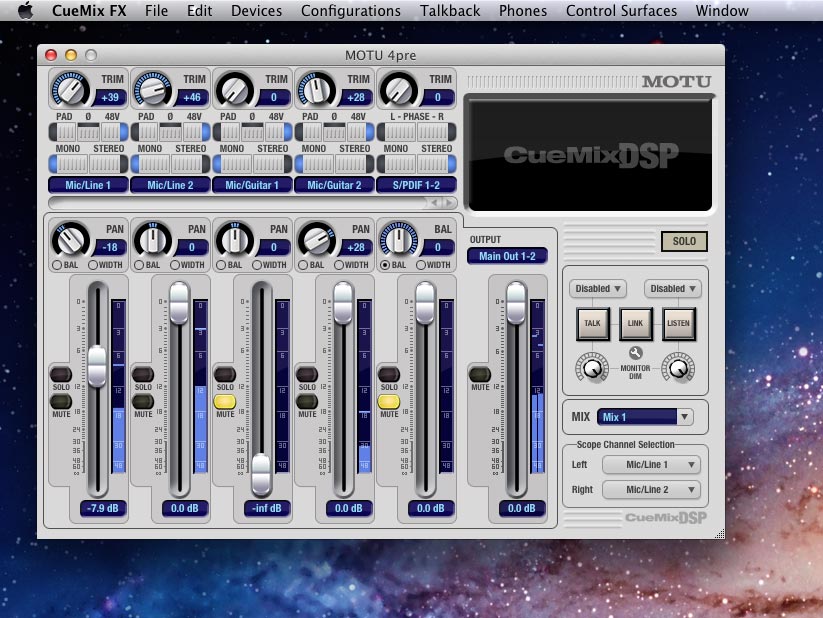Open the MIX selection dropdown

pos(644,417)
